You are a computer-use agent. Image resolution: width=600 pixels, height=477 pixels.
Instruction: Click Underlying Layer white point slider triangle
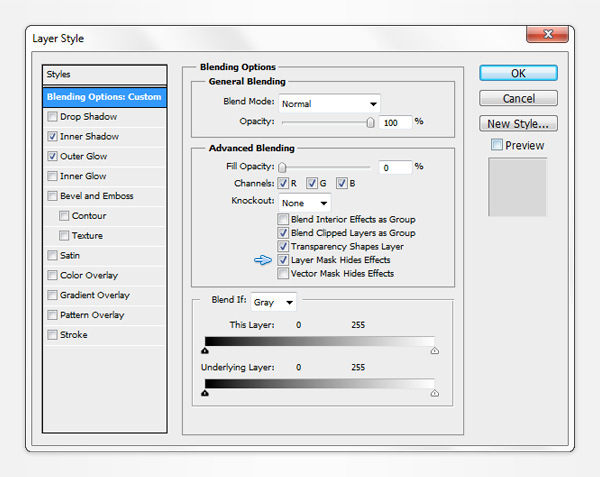[434, 393]
